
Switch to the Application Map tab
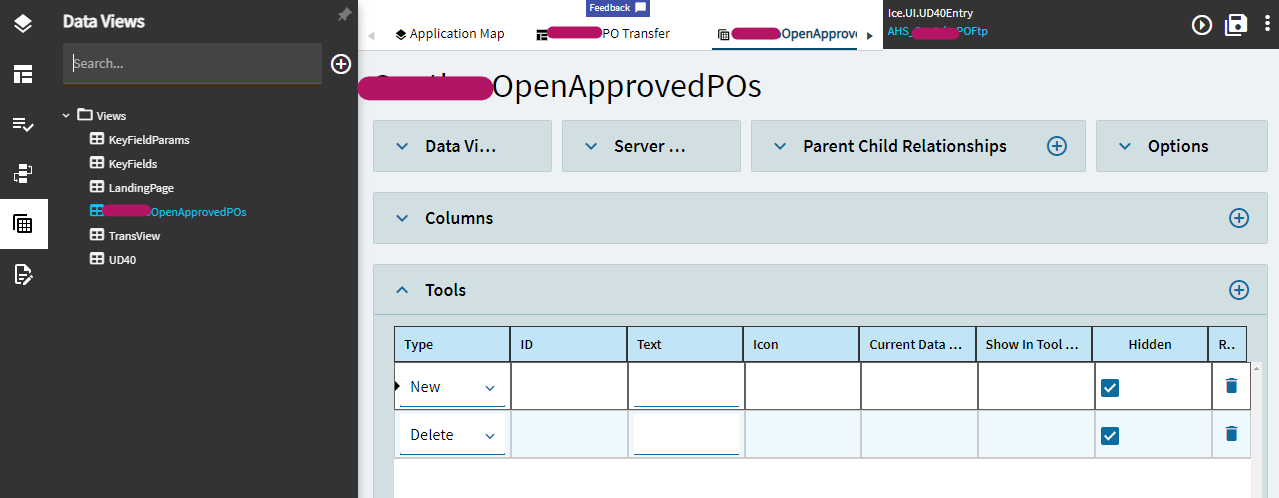(449, 34)
